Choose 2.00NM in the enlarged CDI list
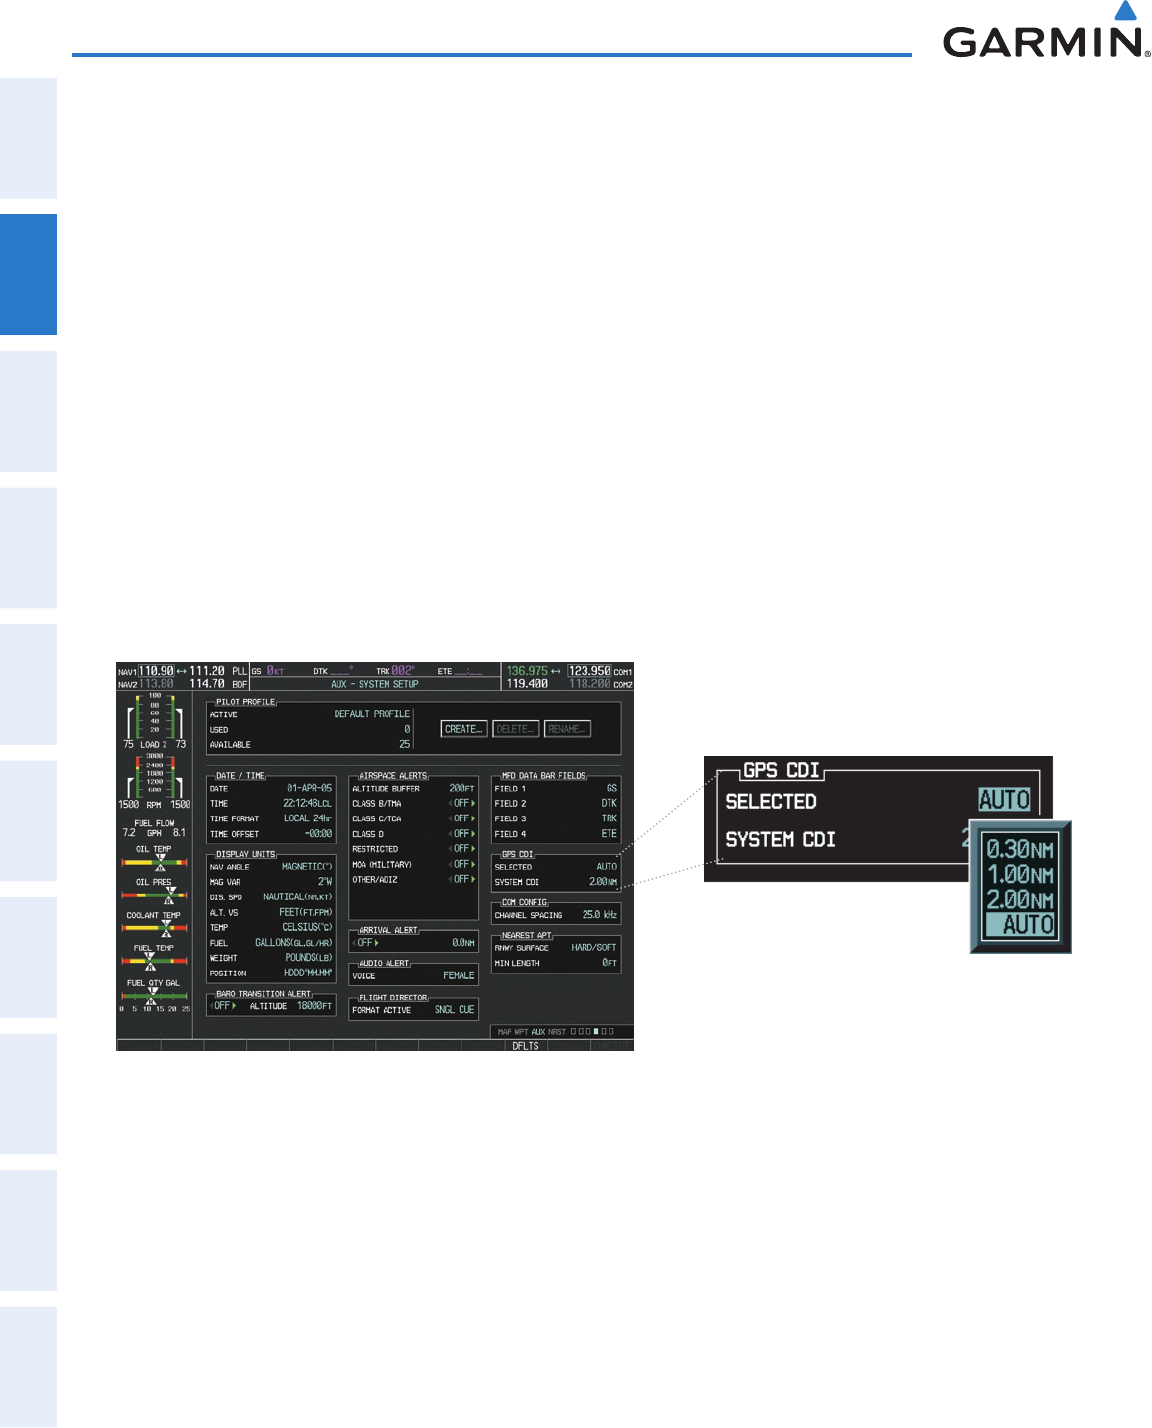Screen dimensions: 1152x1428 [1019, 899]
